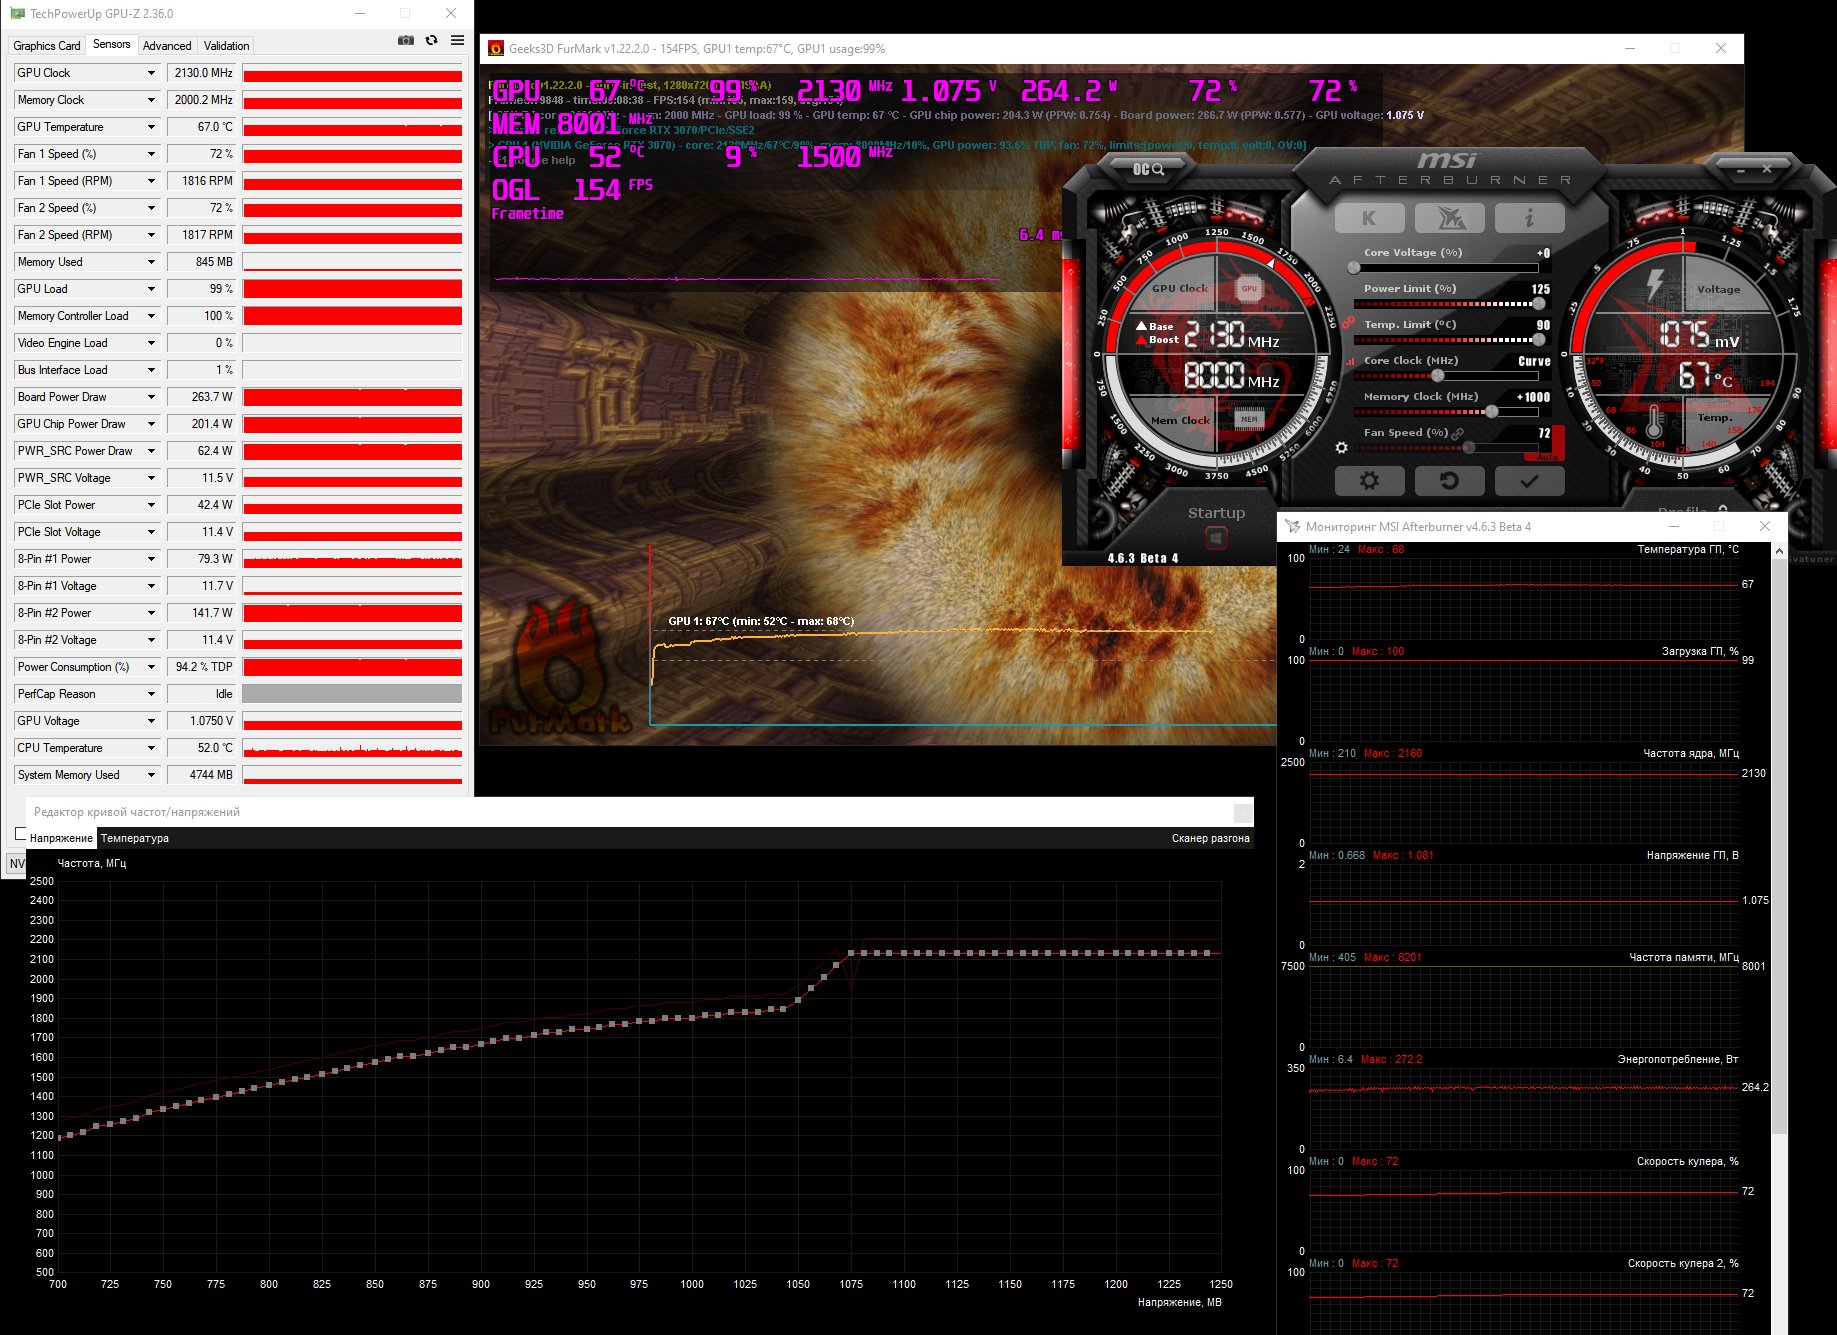
Task: Click the Afterburner jet plane logo button
Action: 1450,218
